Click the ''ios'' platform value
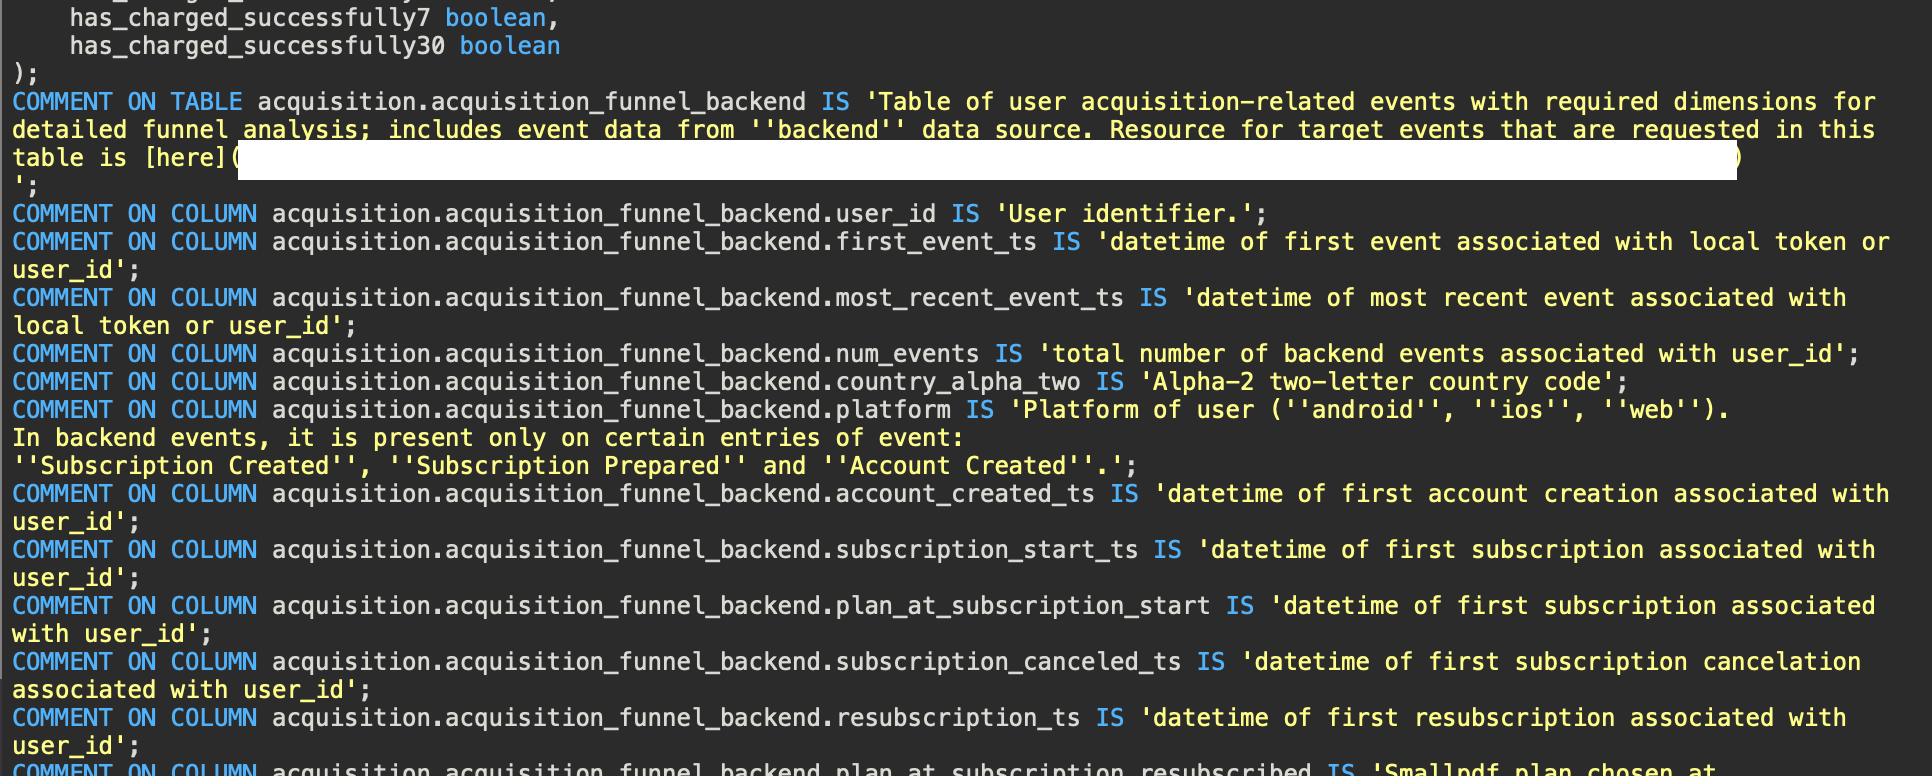The image size is (1932, 776). 1521,410
